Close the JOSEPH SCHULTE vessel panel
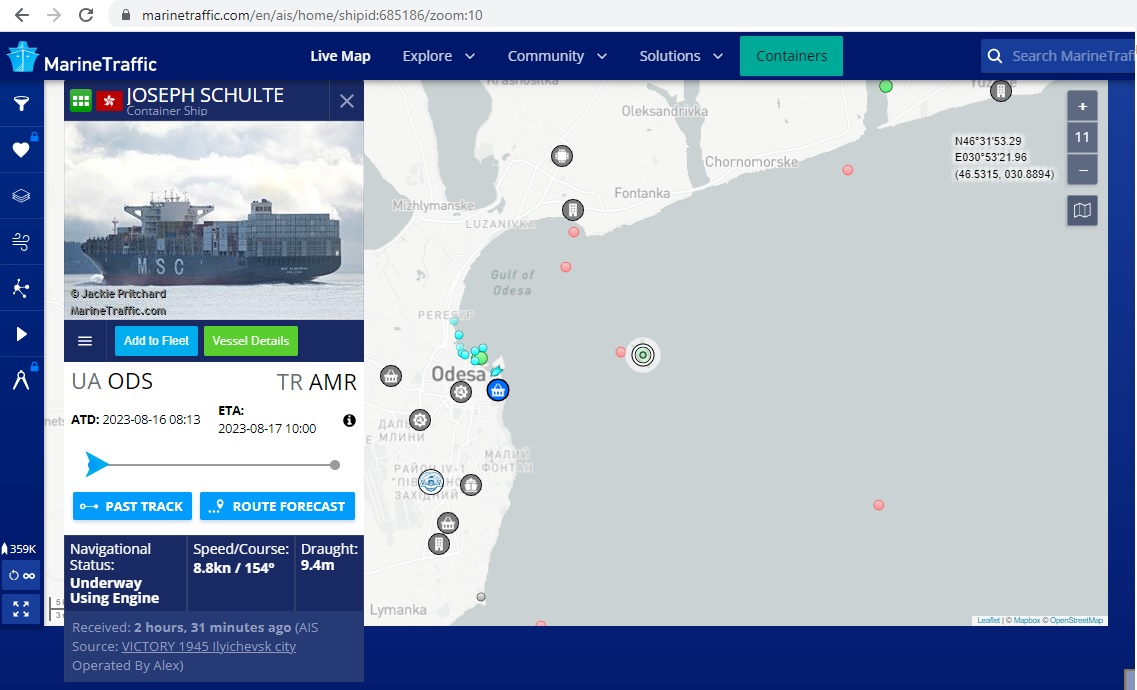Viewport: 1137px width, 690px height. (x=347, y=101)
